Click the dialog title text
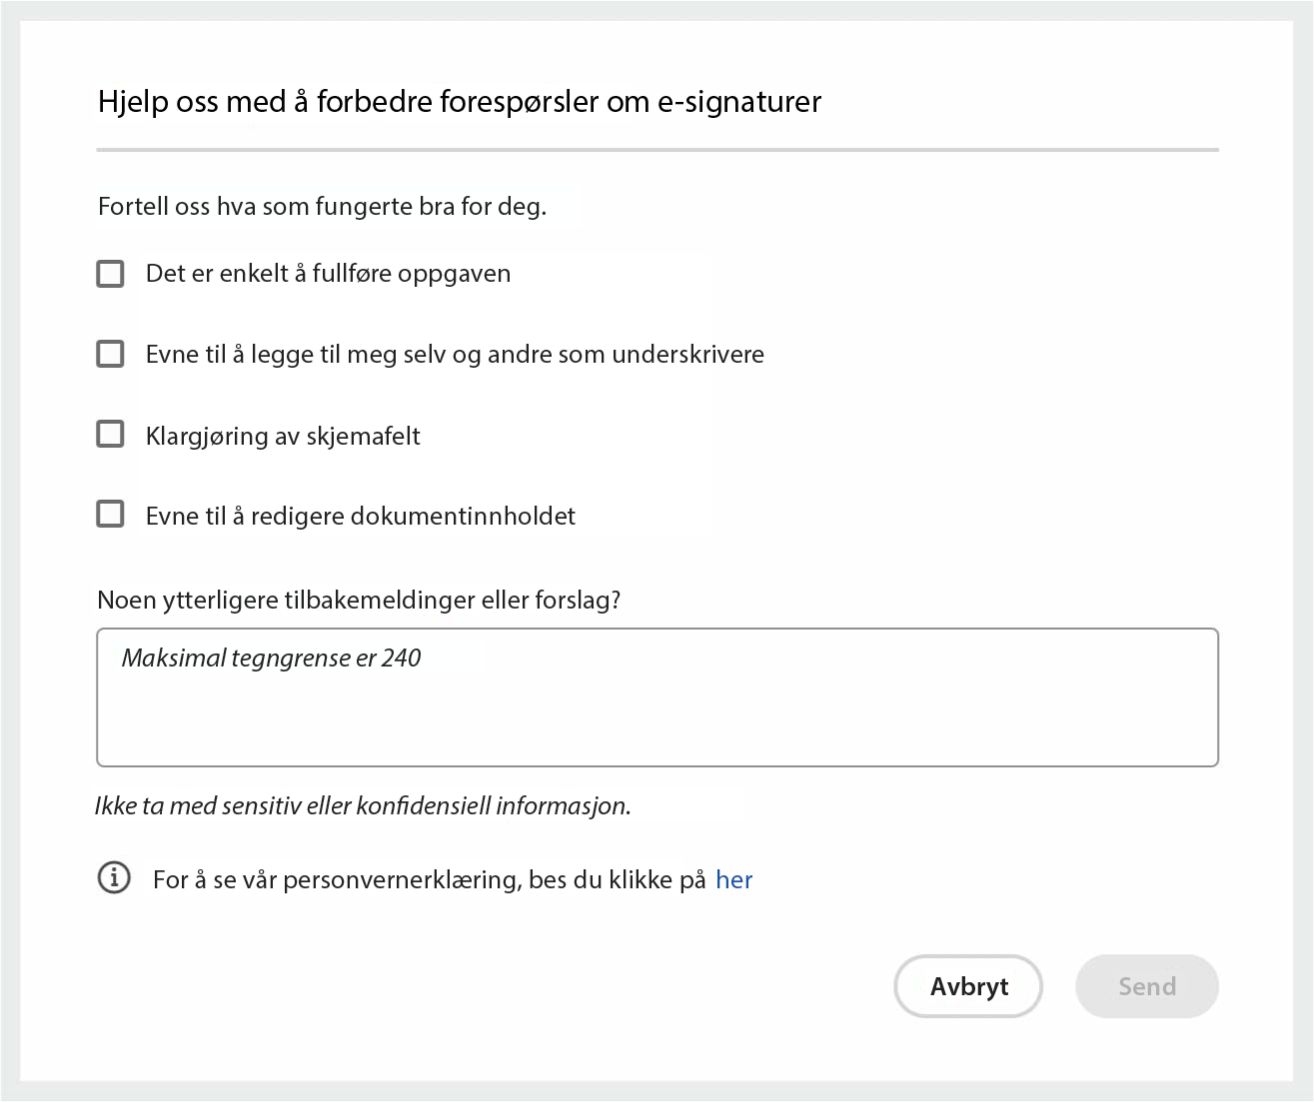The height and width of the screenshot is (1102, 1314). (458, 100)
